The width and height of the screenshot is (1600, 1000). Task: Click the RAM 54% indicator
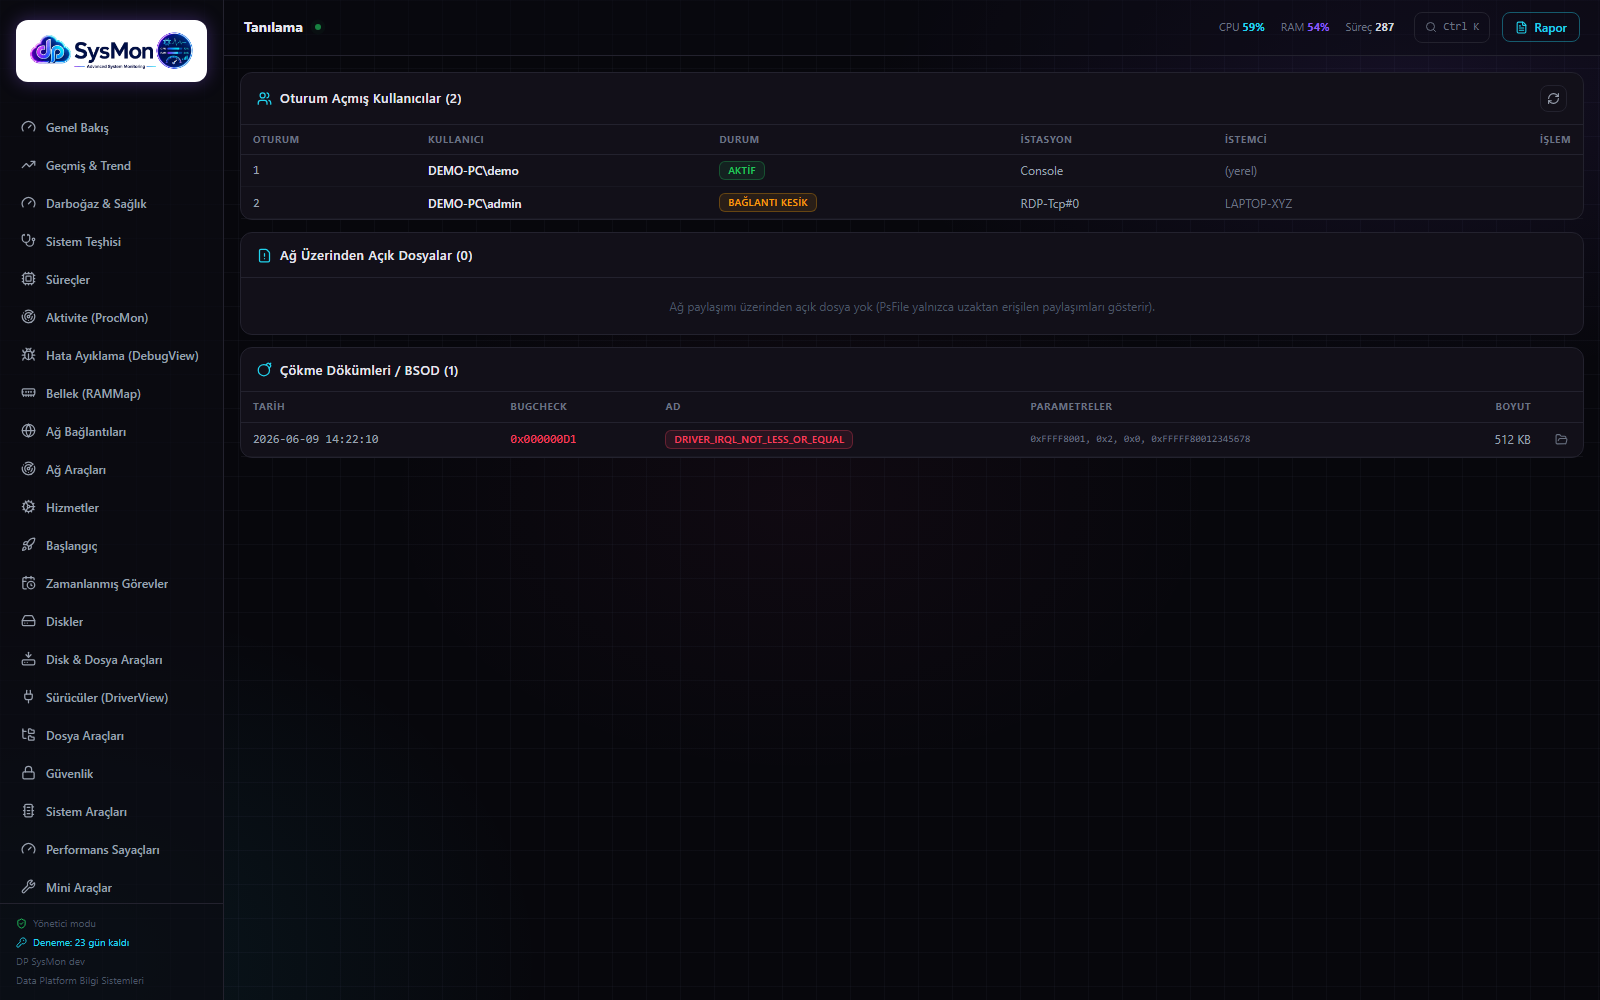[x=1305, y=27]
